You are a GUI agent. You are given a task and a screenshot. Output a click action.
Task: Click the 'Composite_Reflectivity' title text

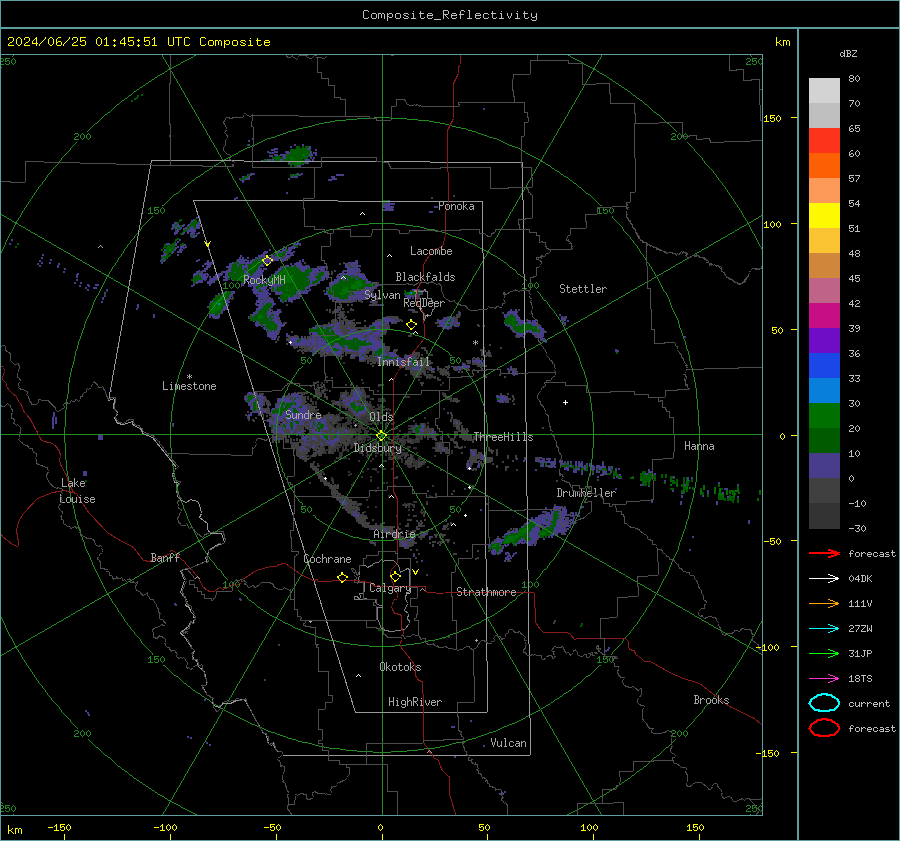(450, 15)
